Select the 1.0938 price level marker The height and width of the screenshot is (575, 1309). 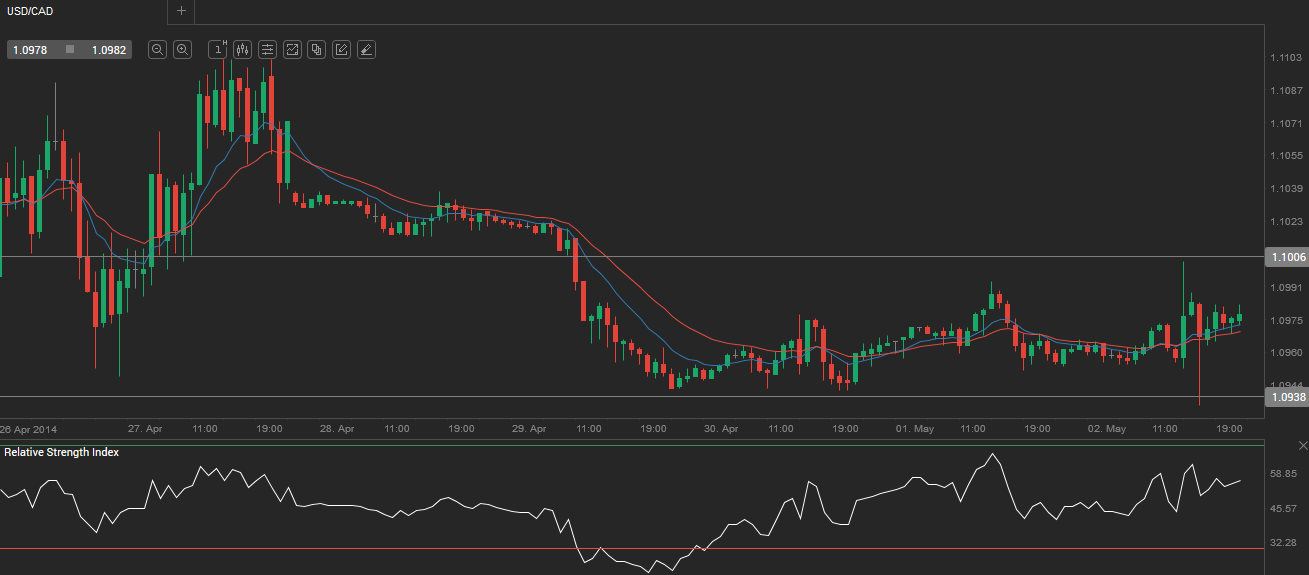(1286, 397)
